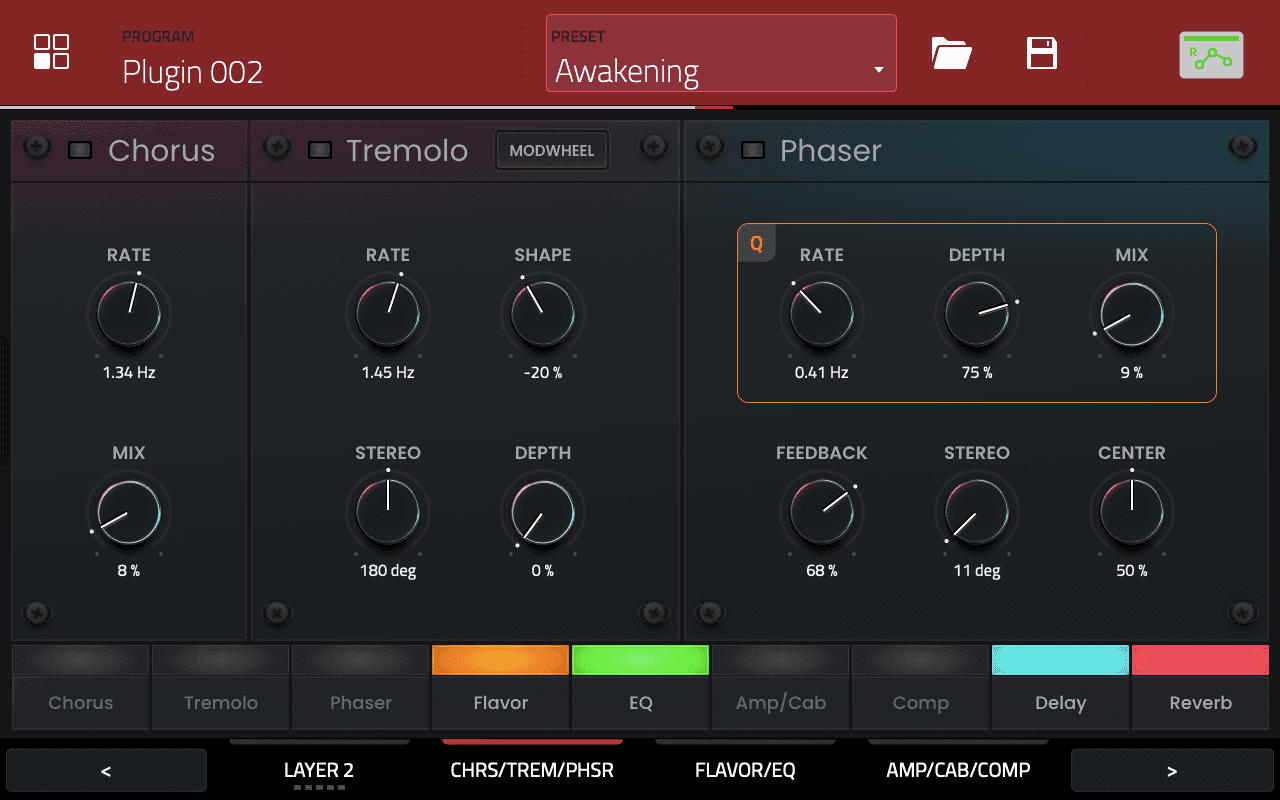Image resolution: width=1280 pixels, height=800 pixels.
Task: Select the LAYER 2 tab
Action: pos(319,770)
